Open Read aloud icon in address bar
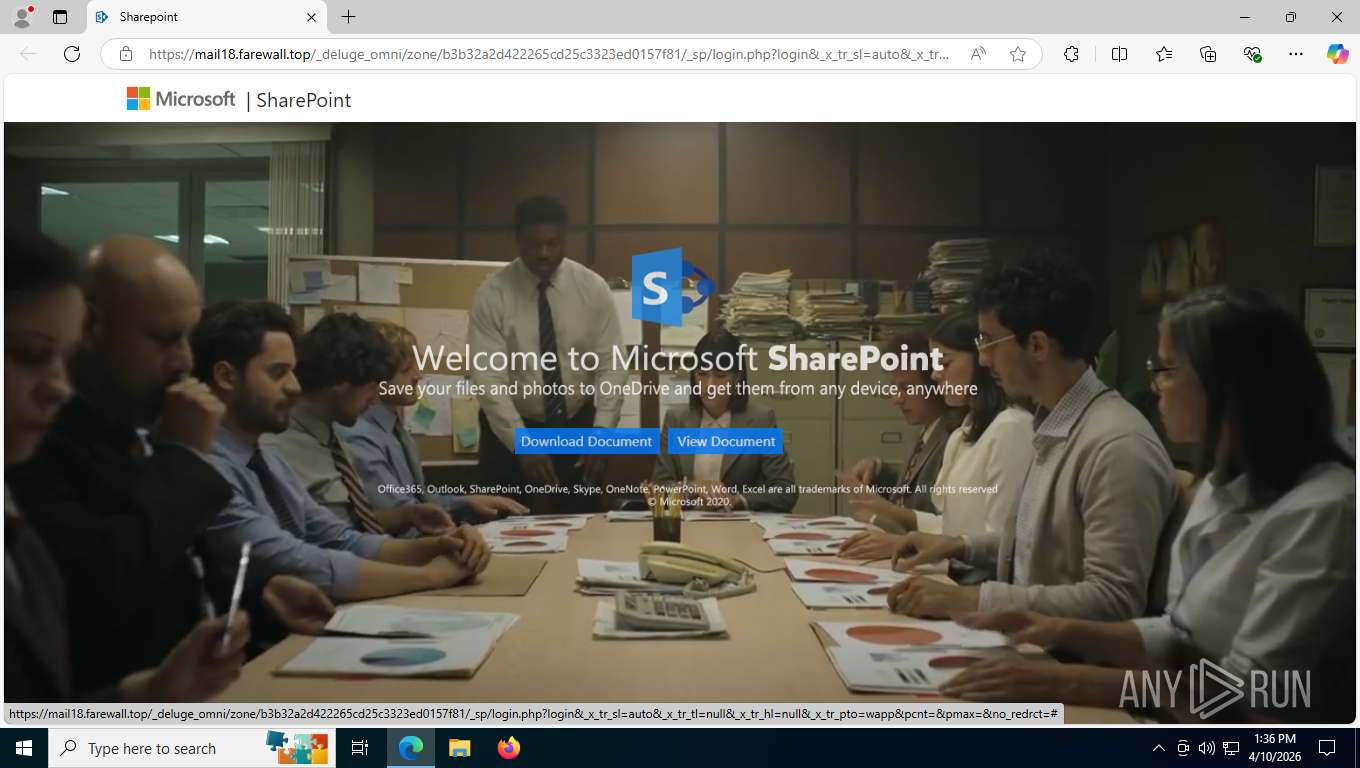The height and width of the screenshot is (768, 1360). coord(978,54)
